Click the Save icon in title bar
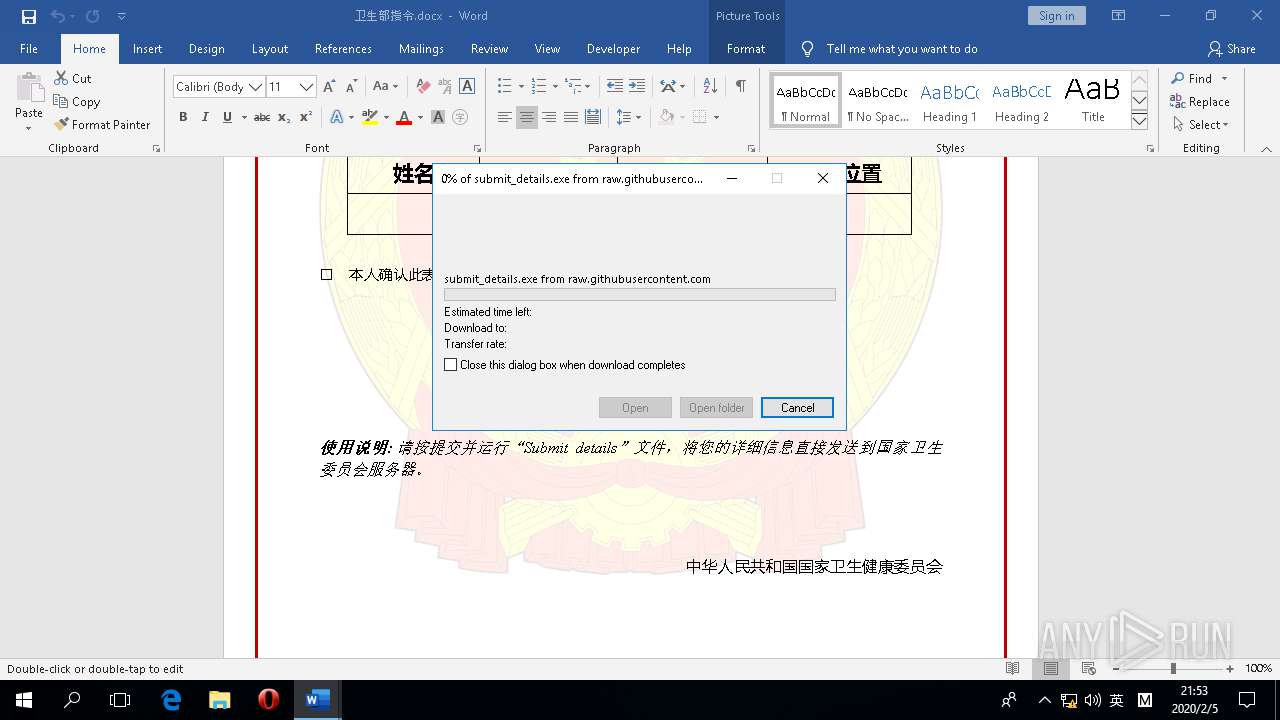 coord(29,16)
